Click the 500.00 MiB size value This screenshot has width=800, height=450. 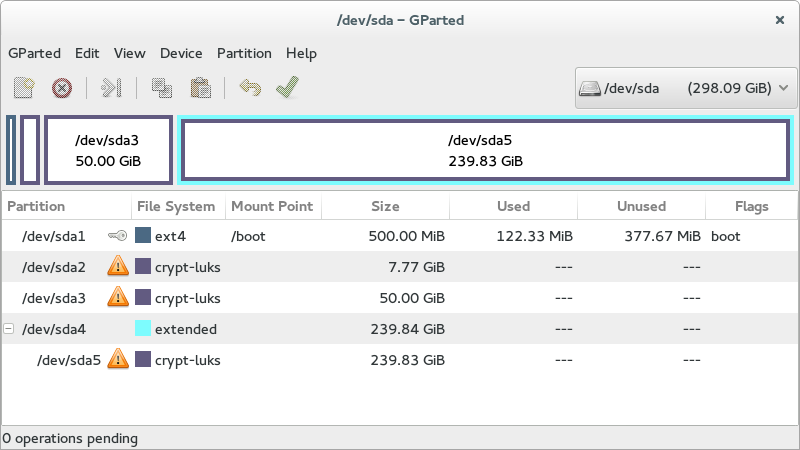[x=407, y=236]
